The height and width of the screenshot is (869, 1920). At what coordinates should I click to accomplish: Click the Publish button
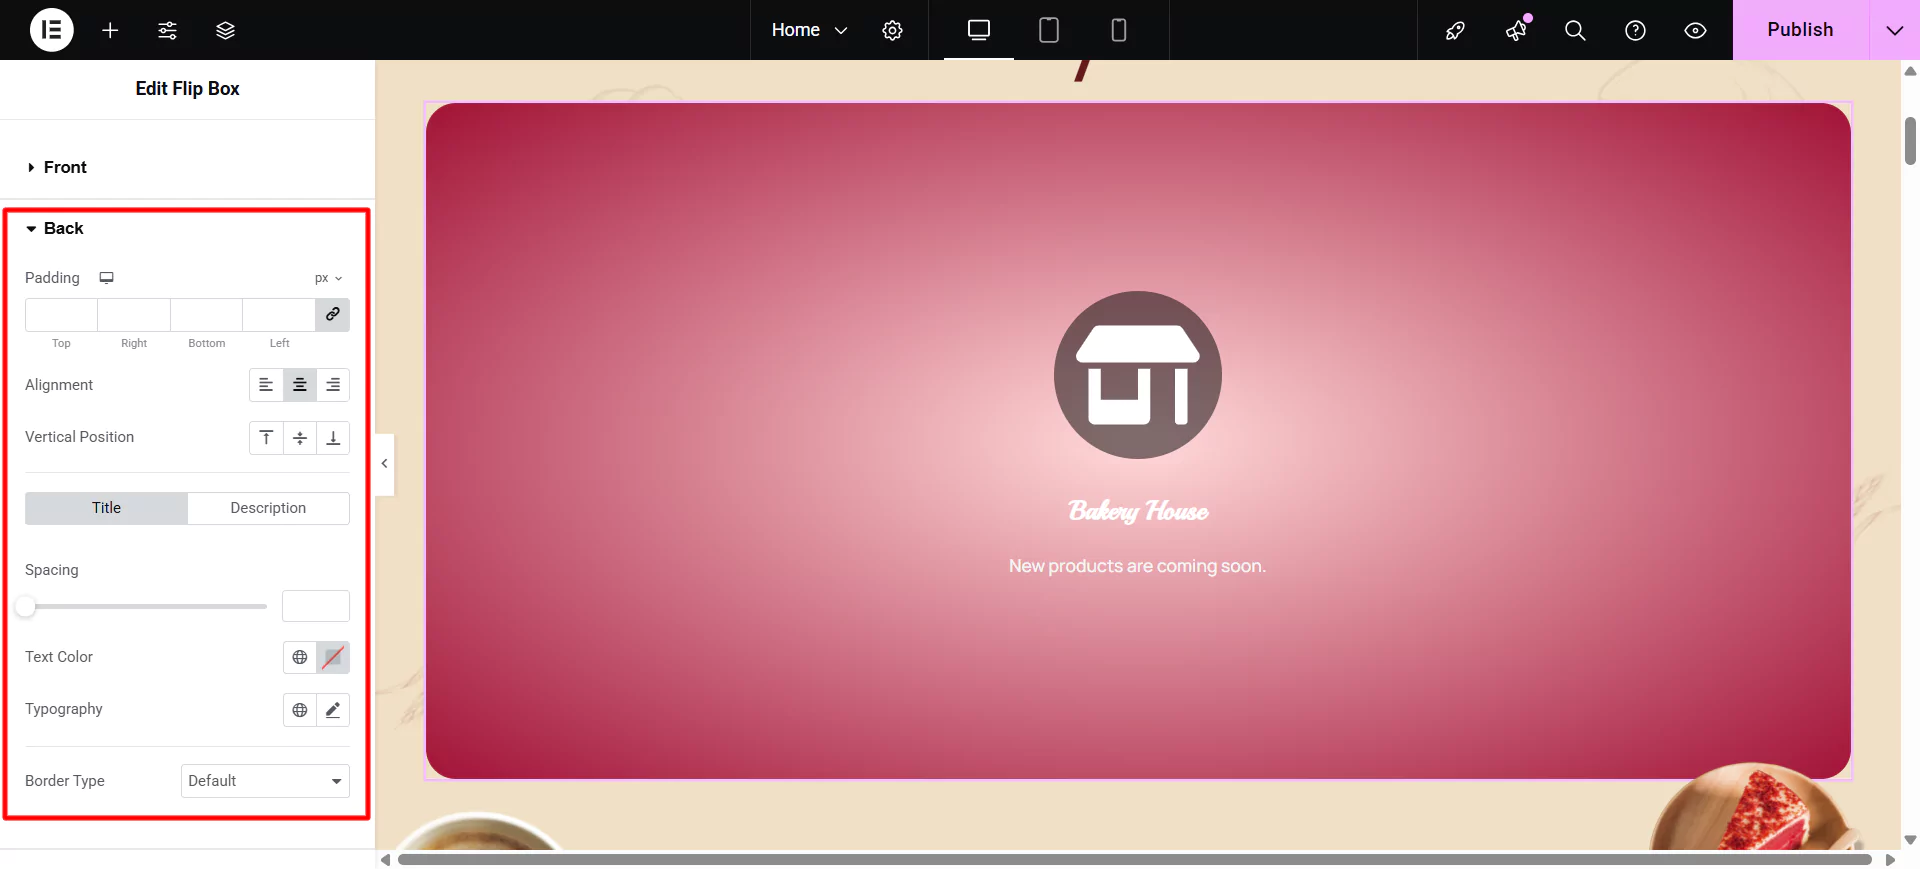(1800, 30)
